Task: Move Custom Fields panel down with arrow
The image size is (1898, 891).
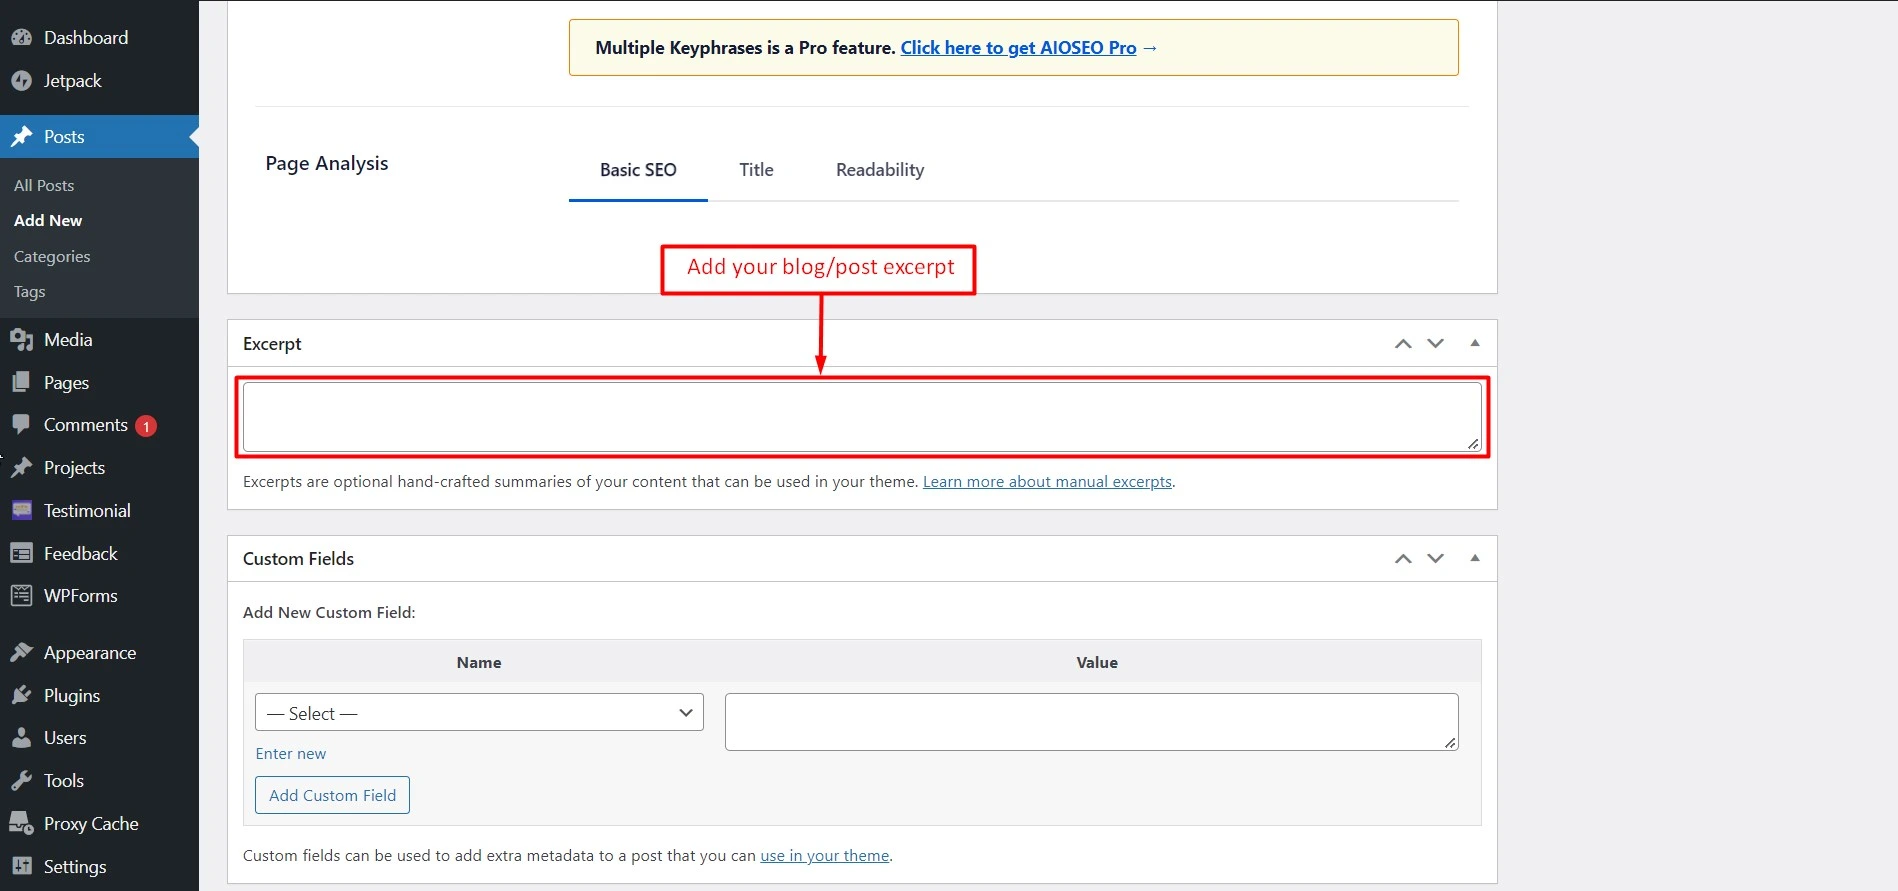Action: tap(1436, 559)
